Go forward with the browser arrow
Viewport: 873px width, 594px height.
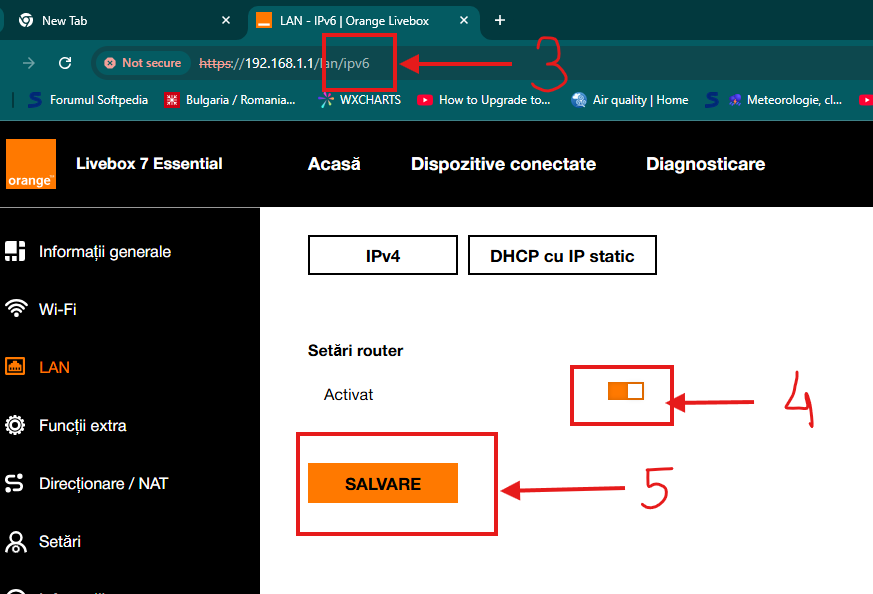[x=28, y=63]
